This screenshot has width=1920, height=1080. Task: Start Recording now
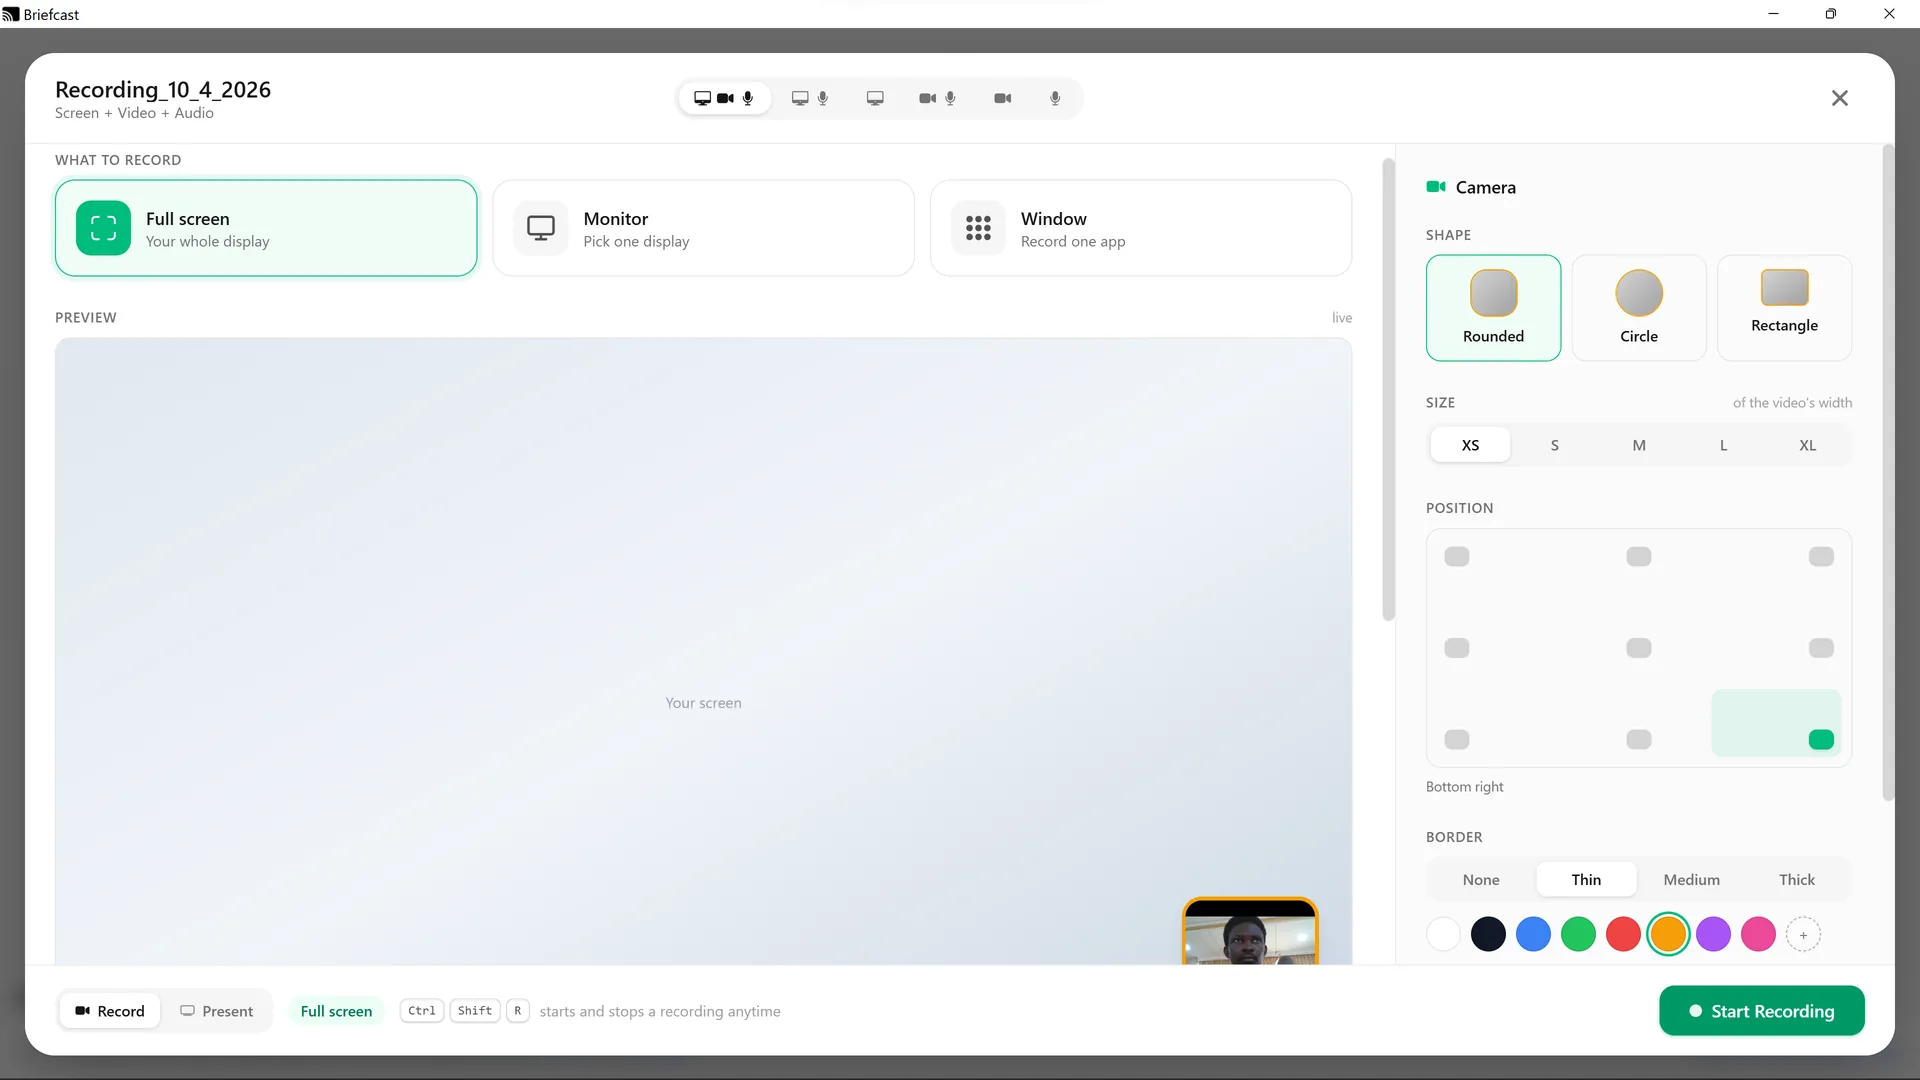(1762, 1011)
